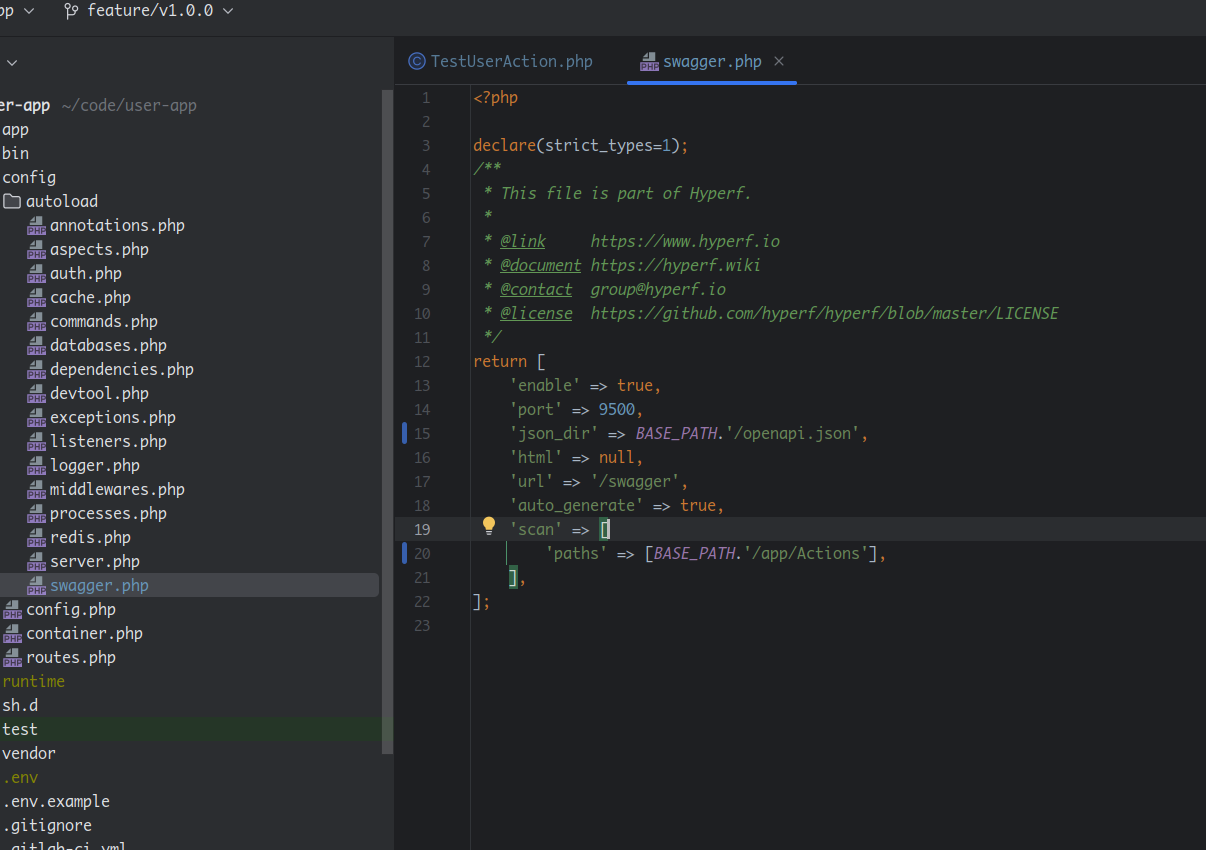Select the swagger.php editor tab
Image resolution: width=1206 pixels, height=850 pixels.
click(712, 61)
